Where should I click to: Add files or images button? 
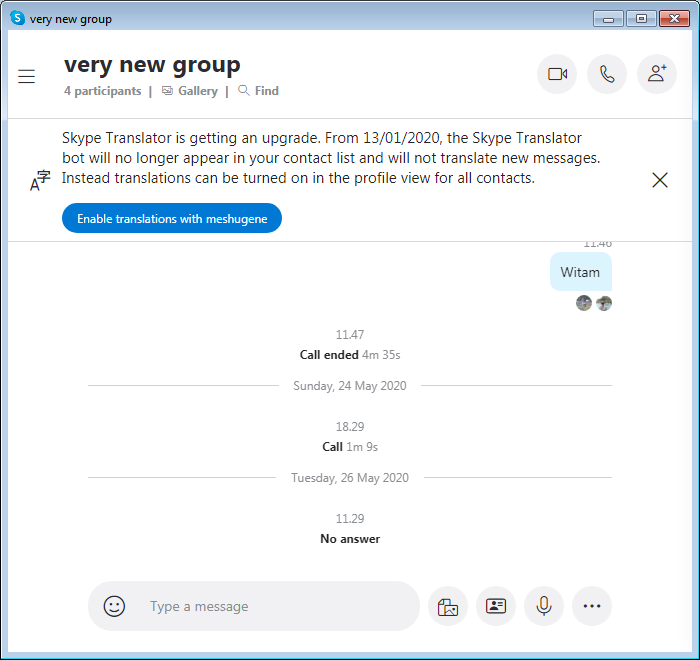tap(448, 606)
